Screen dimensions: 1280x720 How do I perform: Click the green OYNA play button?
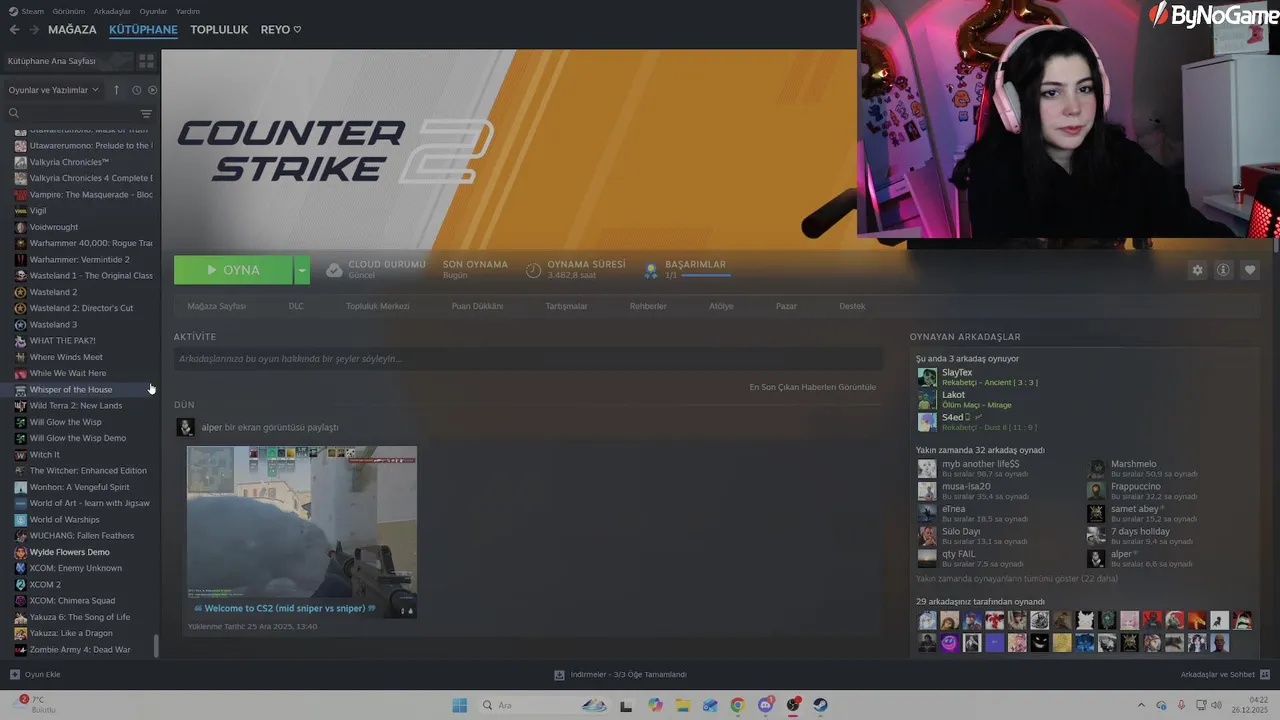(234, 270)
